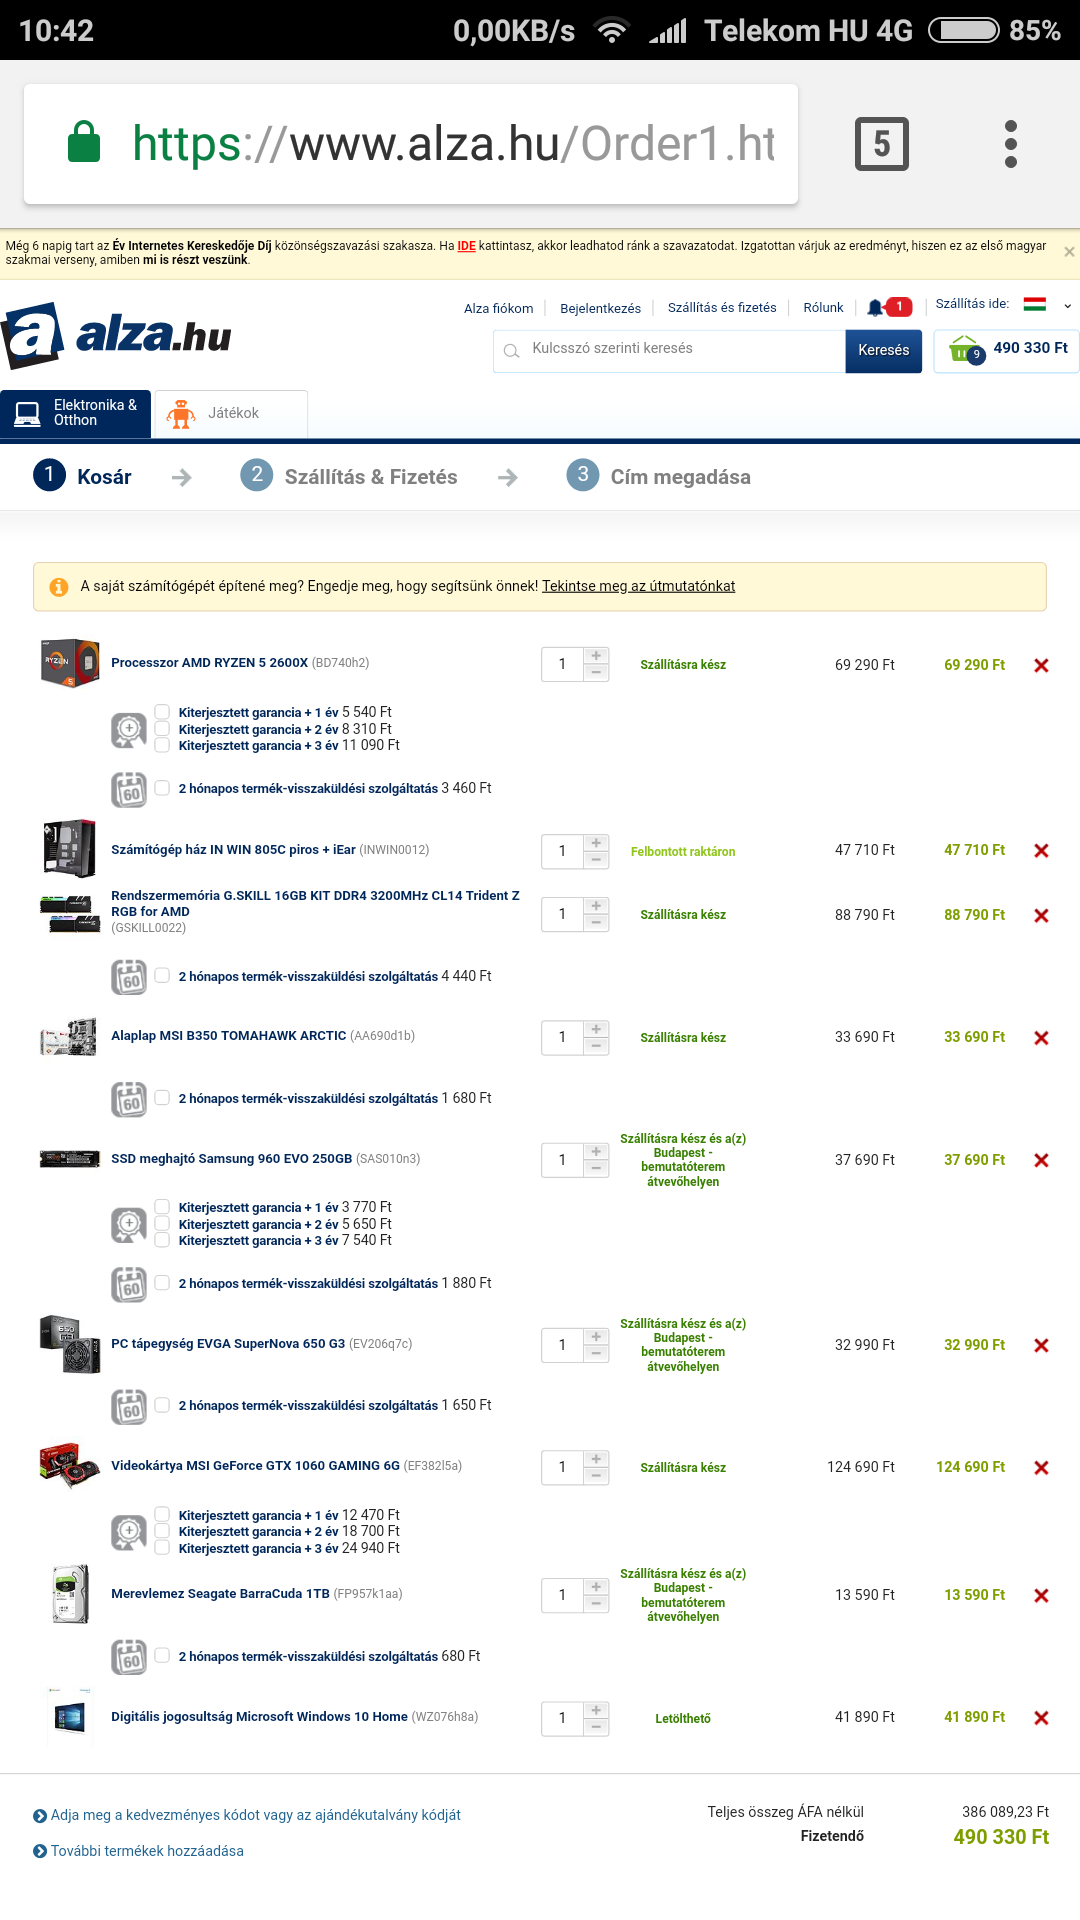Image resolution: width=1080 pixels, height=1920 pixels.
Task: Open Tekintse meg az útmutatónkat link
Action: click(x=638, y=586)
